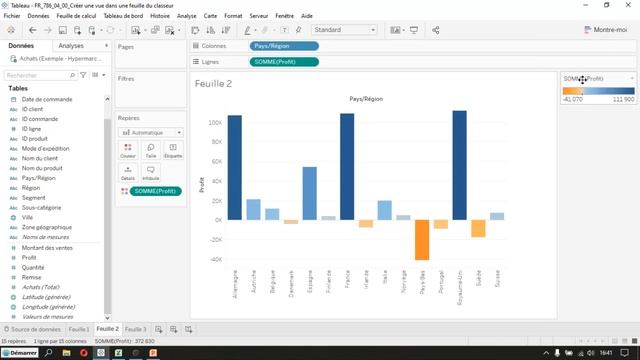Viewport: 640px width, 360px height.
Task: Open show/hide cards icon
Action: tap(395, 30)
